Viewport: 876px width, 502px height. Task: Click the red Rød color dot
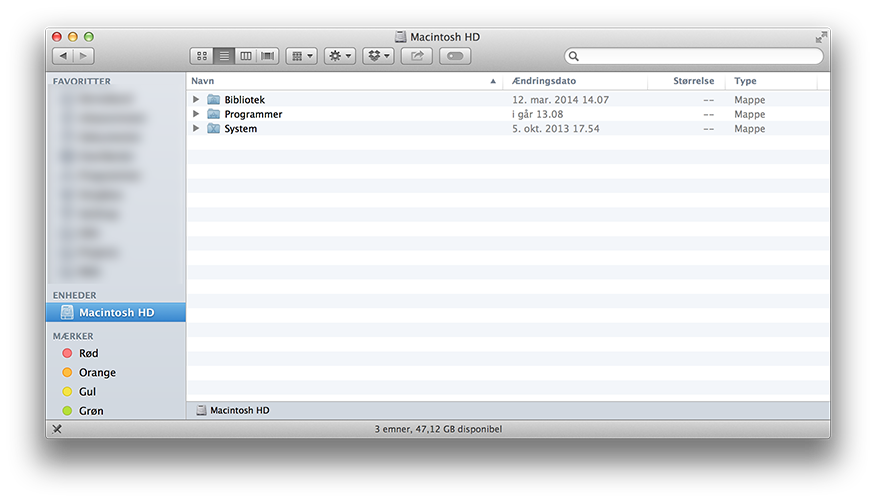click(67, 353)
